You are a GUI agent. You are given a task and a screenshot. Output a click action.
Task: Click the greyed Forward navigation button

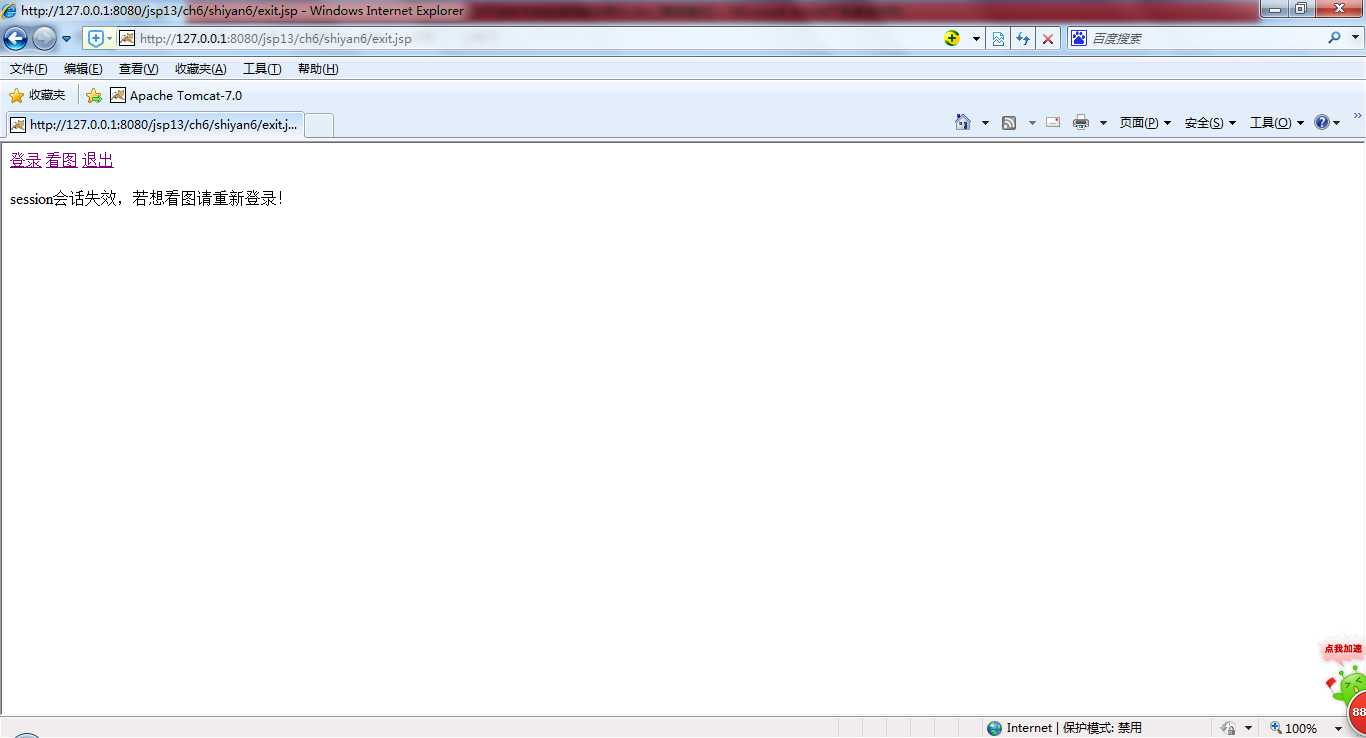44,39
